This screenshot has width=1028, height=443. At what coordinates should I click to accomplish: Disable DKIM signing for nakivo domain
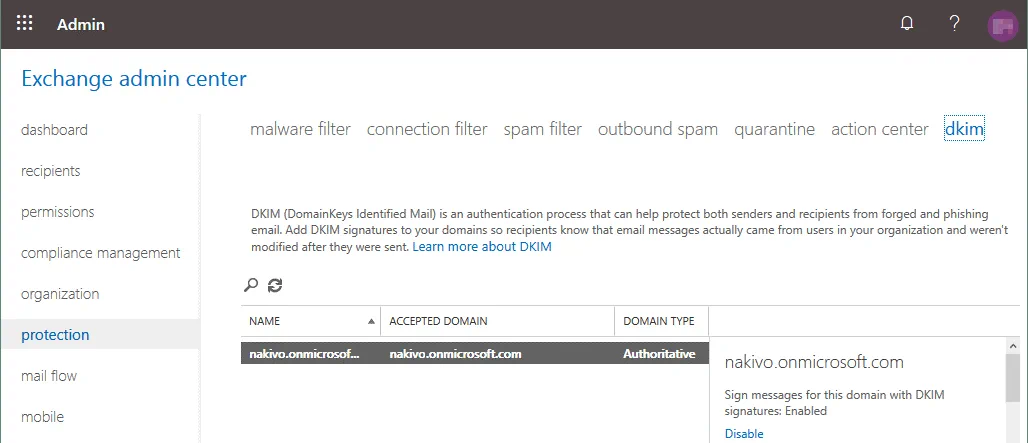point(743,434)
